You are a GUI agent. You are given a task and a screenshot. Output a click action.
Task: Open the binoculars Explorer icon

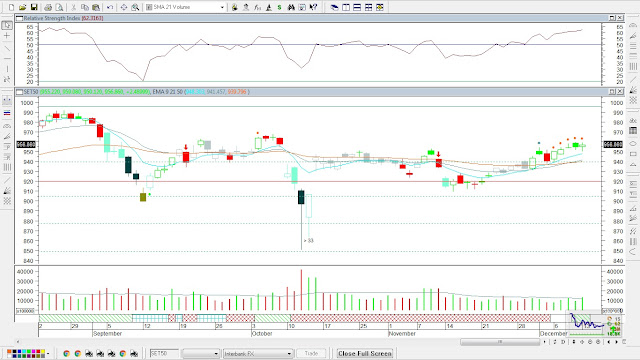coord(291,7)
